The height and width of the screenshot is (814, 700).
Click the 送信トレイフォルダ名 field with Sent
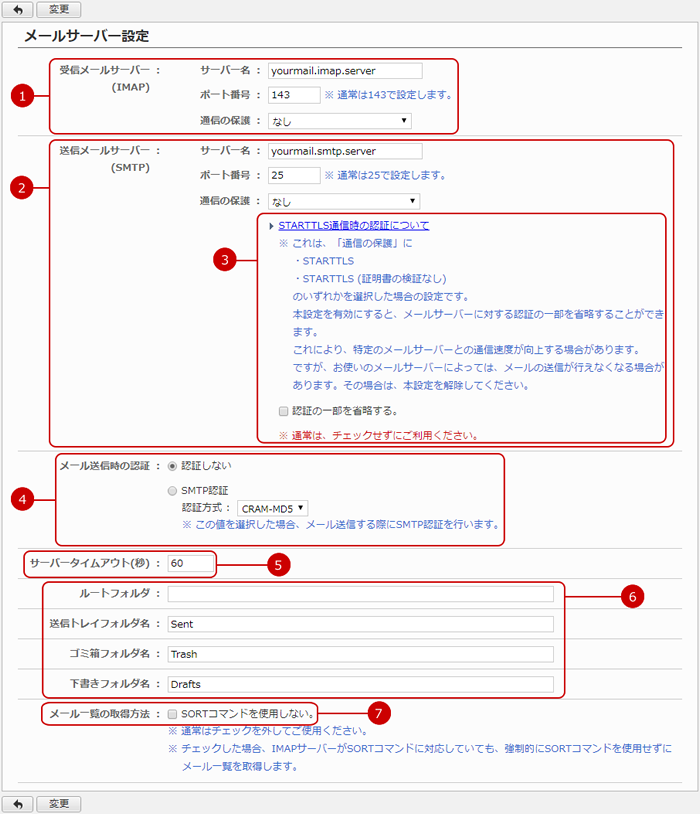tap(360, 624)
